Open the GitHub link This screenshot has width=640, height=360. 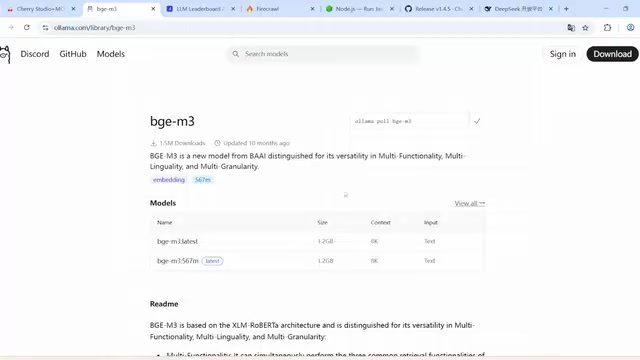73,54
